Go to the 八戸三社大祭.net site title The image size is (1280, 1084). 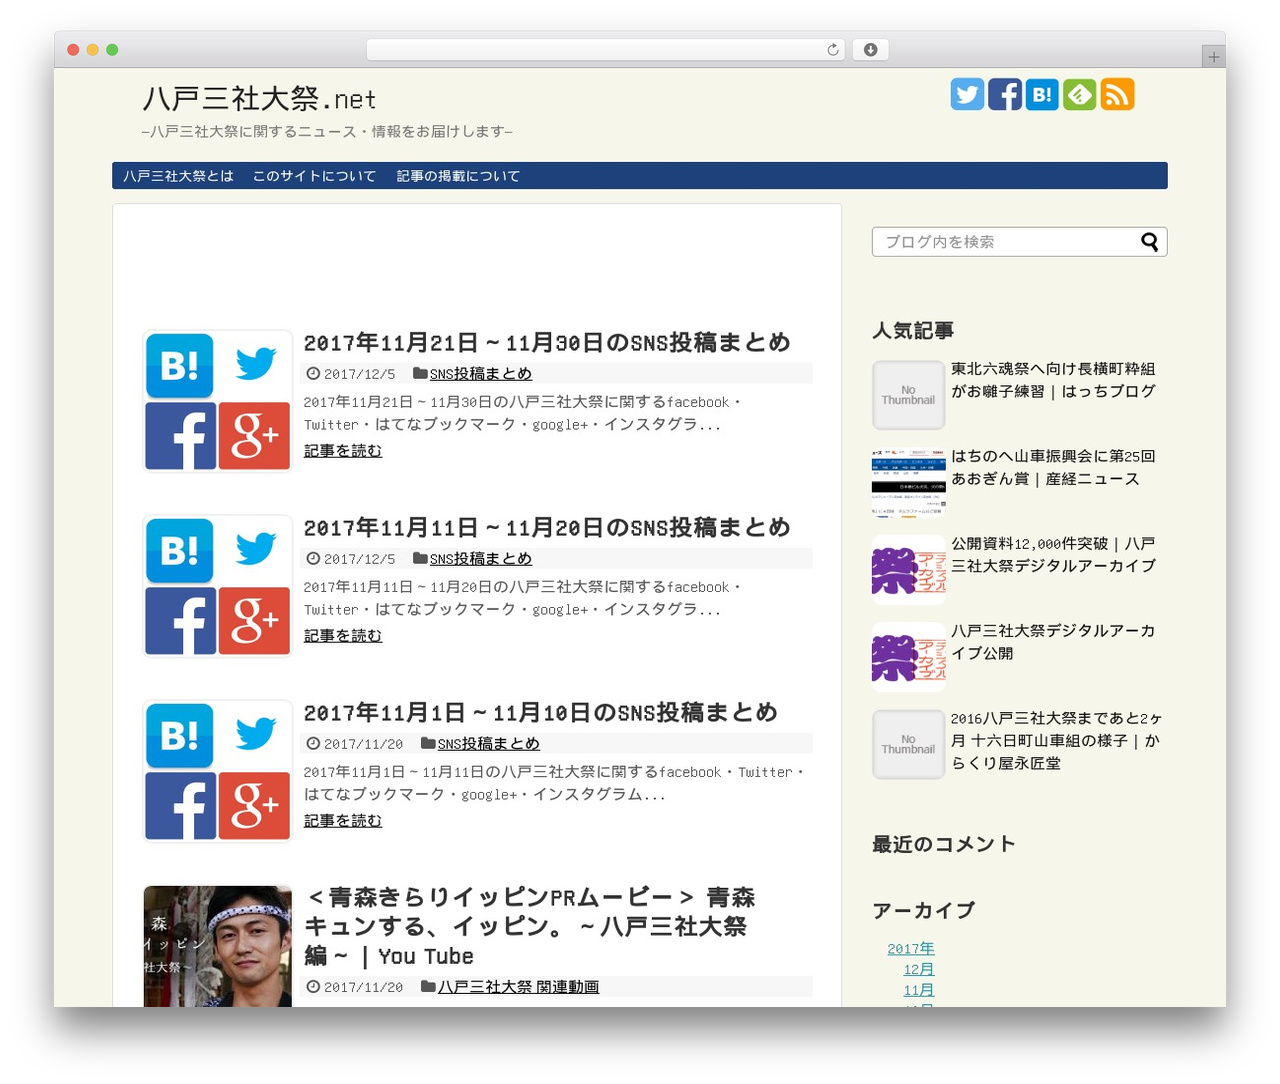[259, 98]
